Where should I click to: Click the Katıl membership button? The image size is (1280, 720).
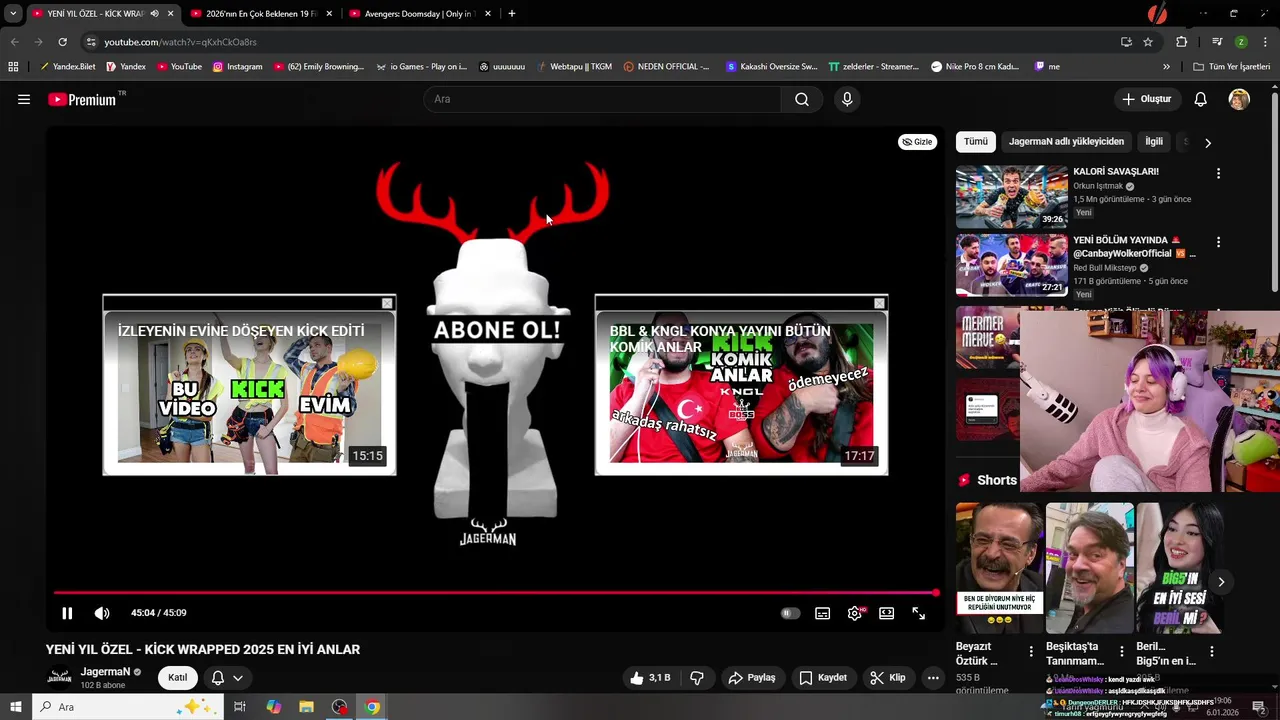(177, 678)
